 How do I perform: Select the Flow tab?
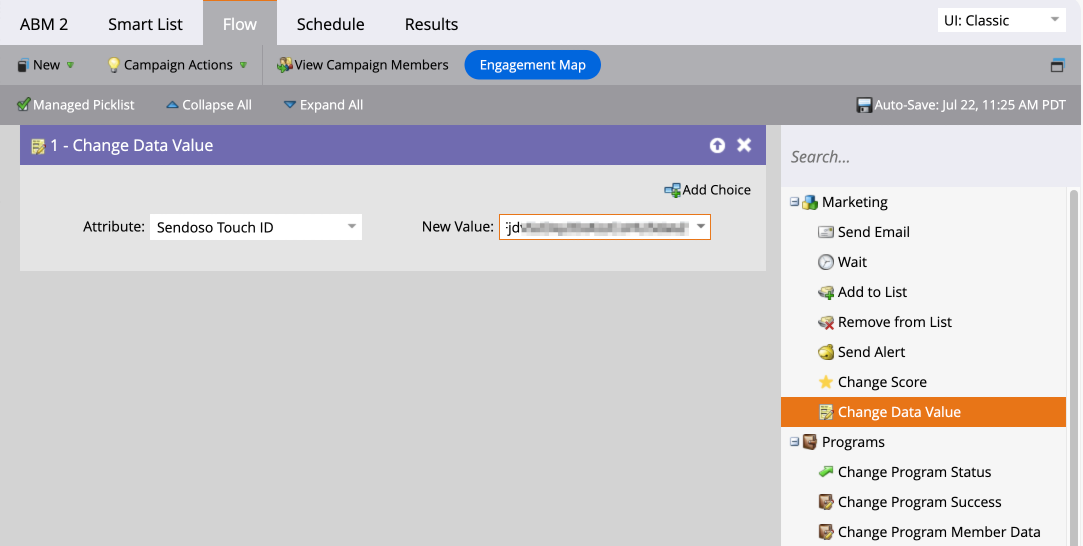[x=240, y=24]
